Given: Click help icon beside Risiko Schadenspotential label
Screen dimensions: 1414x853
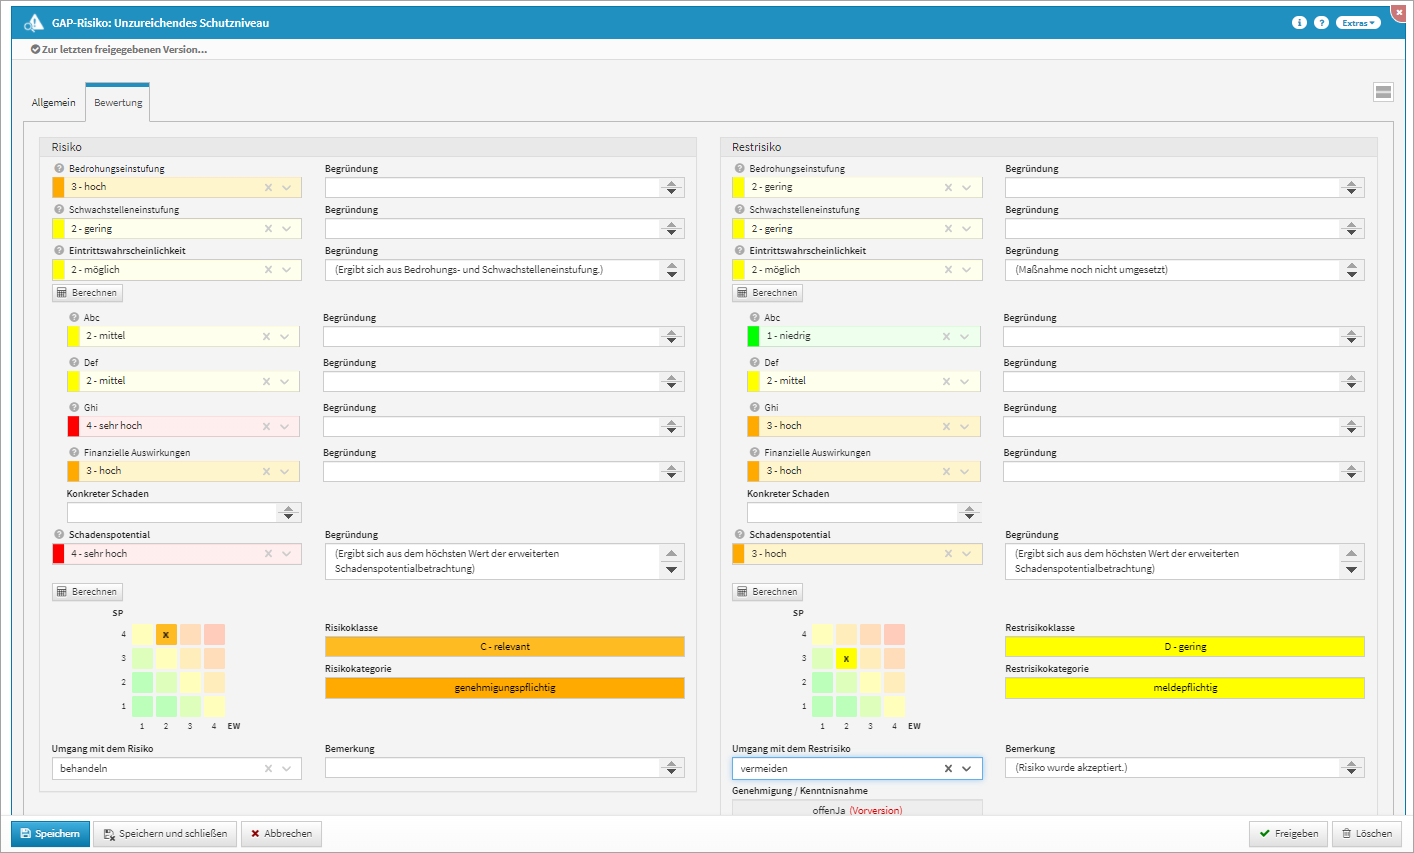Looking at the screenshot, I should (59, 535).
